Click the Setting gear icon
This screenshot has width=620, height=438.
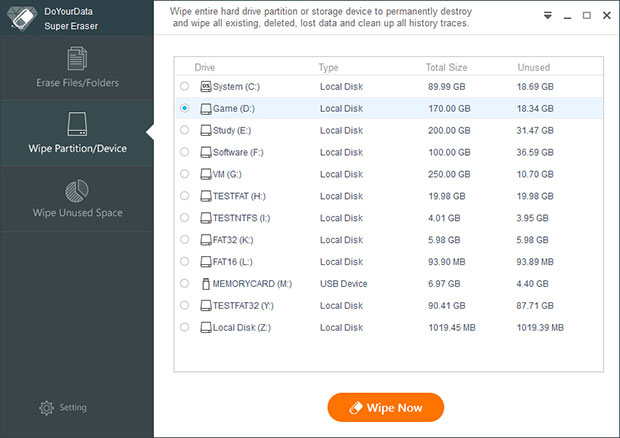point(47,408)
